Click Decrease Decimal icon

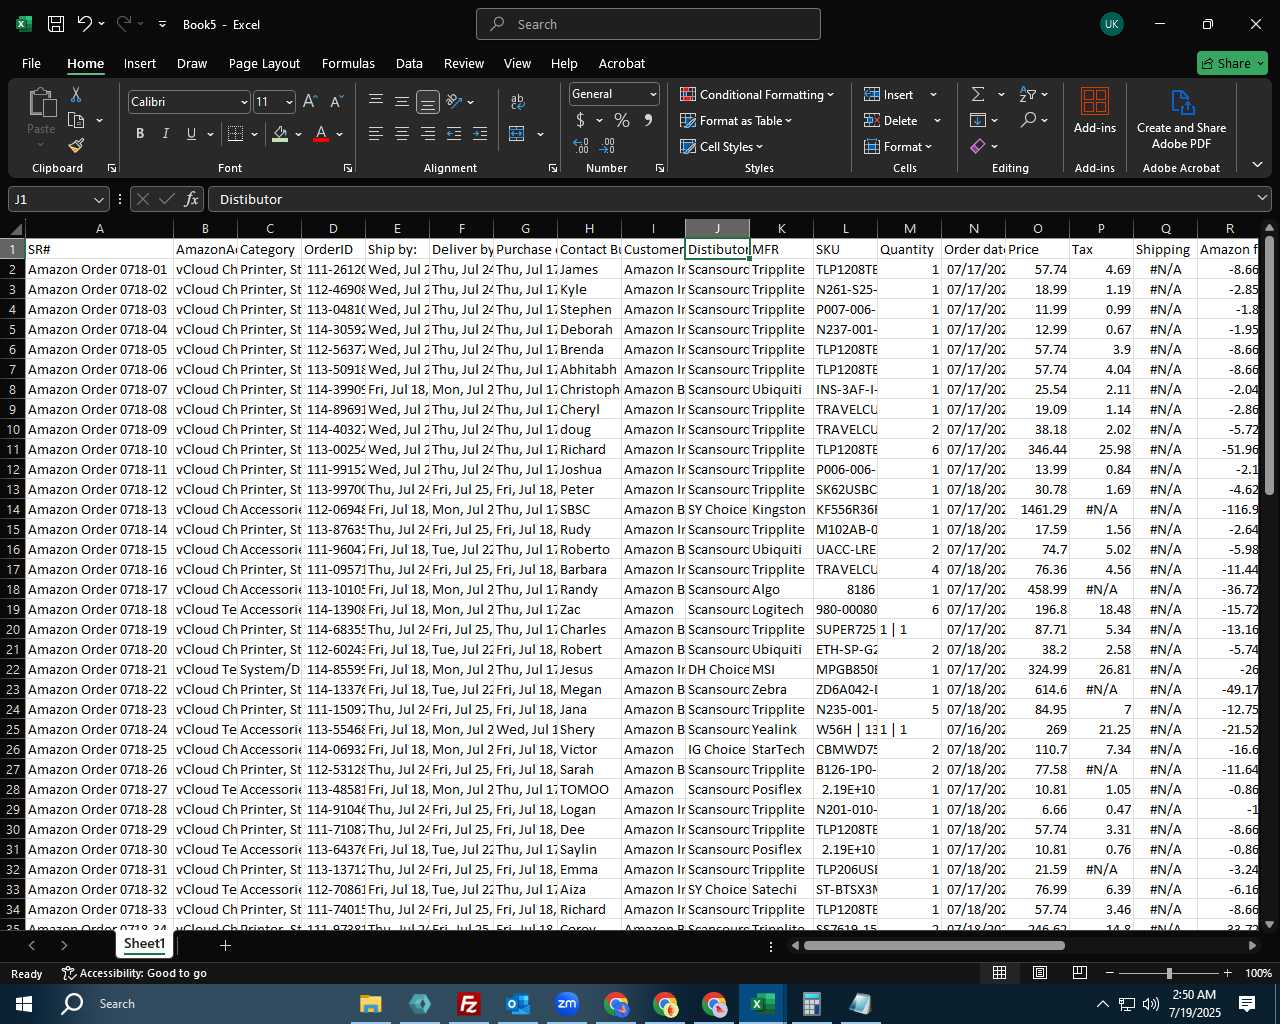607,146
